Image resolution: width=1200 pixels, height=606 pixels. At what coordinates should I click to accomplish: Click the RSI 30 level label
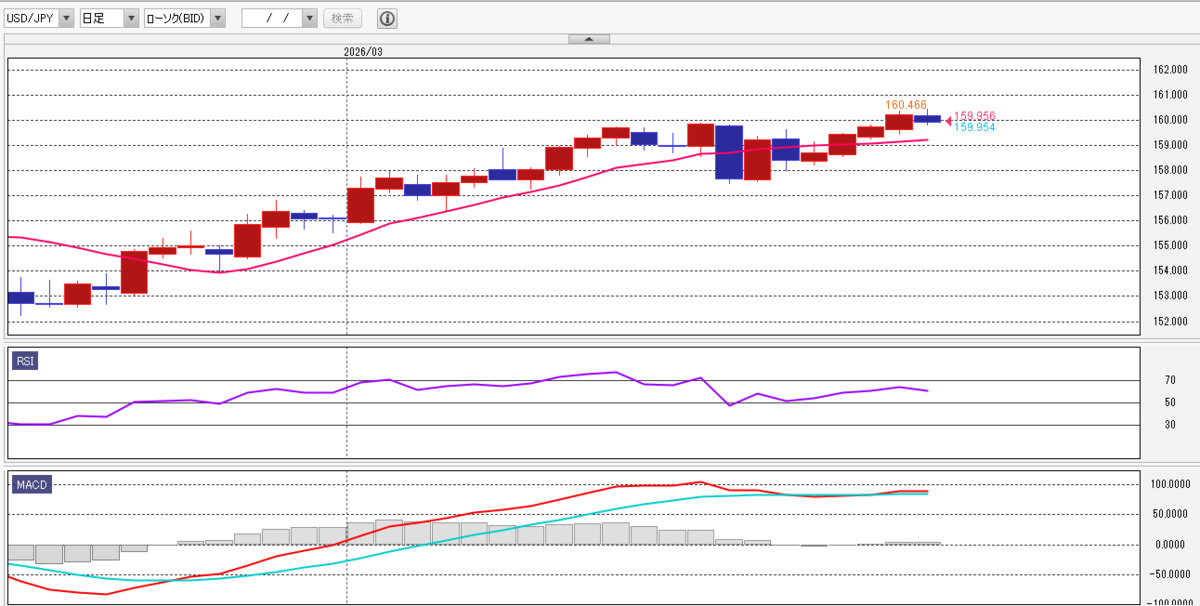tap(1170, 425)
